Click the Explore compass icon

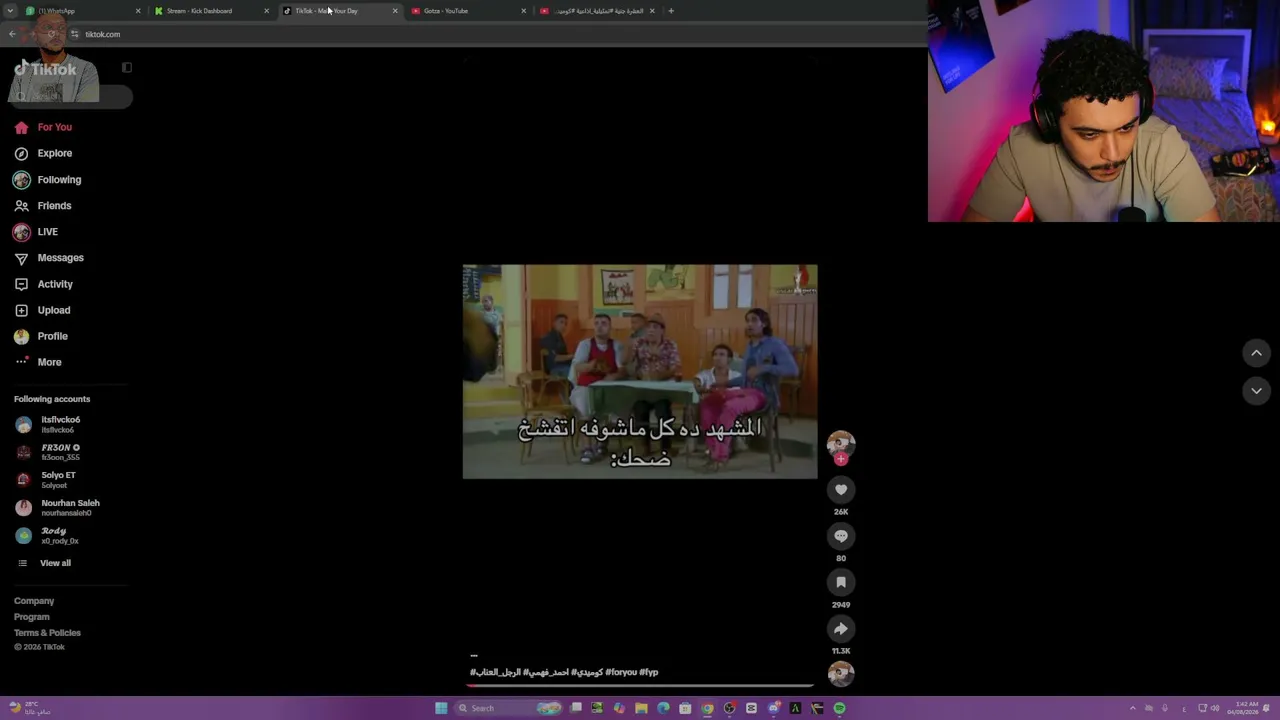click(x=21, y=154)
